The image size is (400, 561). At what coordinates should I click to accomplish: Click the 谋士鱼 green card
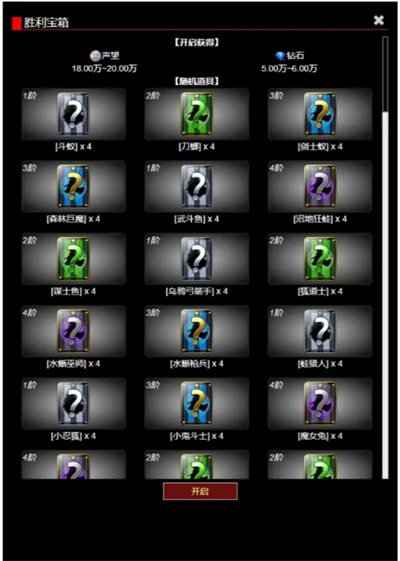[73, 258]
